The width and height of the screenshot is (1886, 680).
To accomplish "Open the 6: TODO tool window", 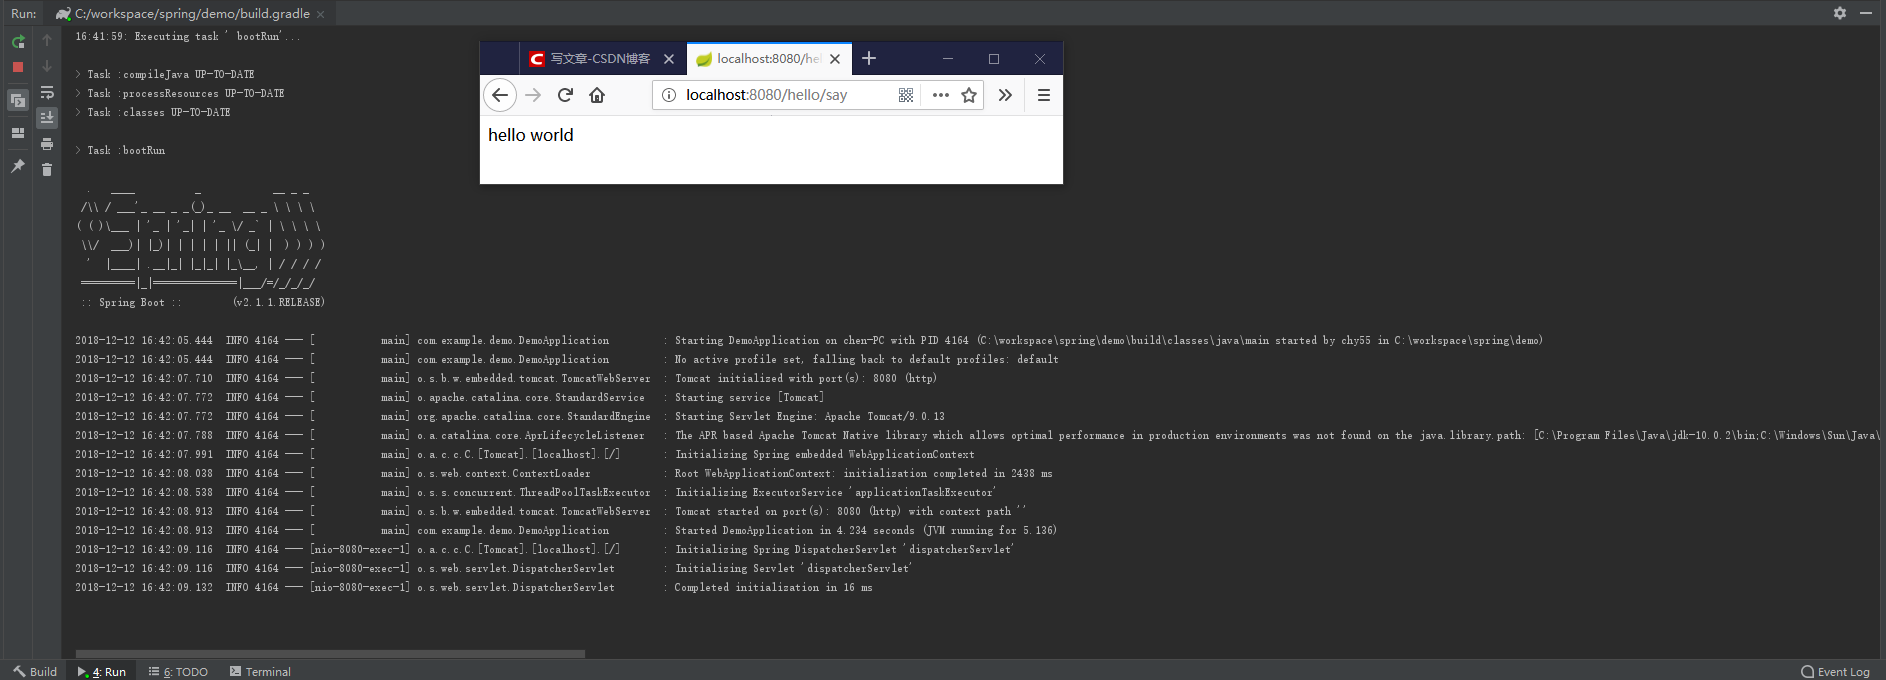I will [x=178, y=671].
